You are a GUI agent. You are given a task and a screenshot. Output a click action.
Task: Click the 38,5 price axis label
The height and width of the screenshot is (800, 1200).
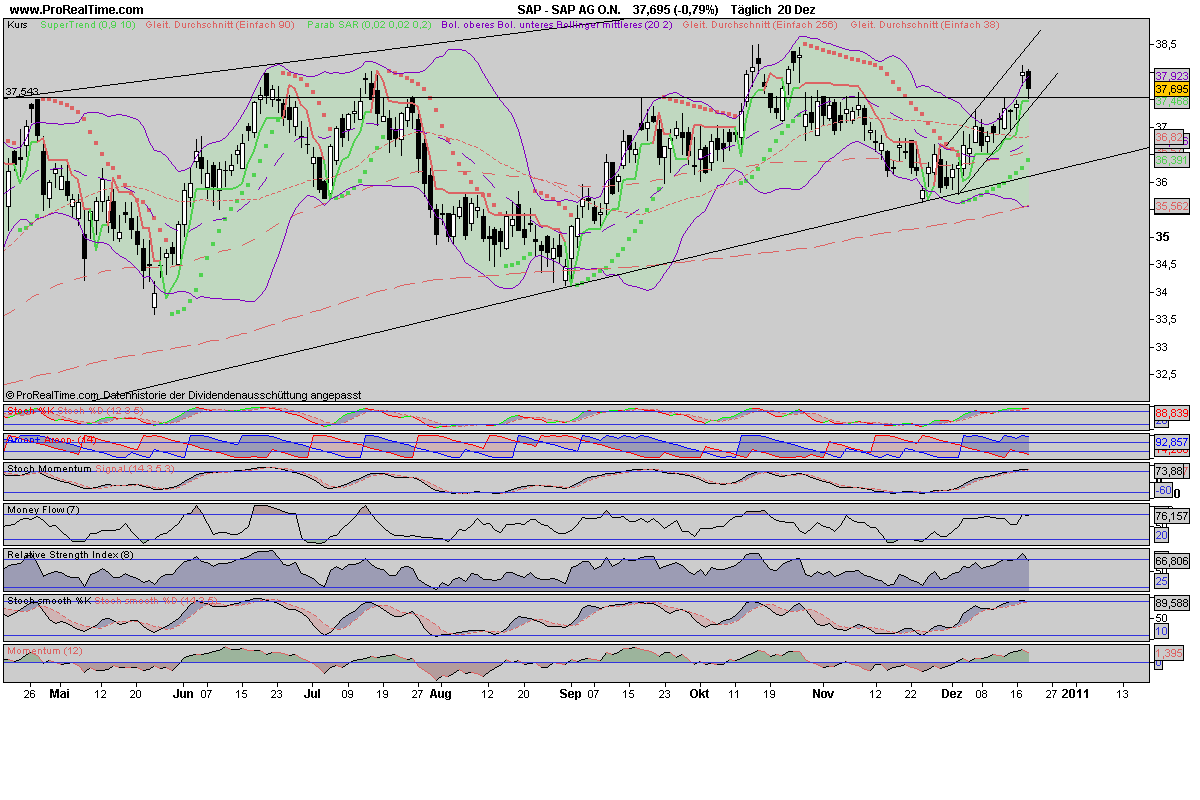[1168, 45]
